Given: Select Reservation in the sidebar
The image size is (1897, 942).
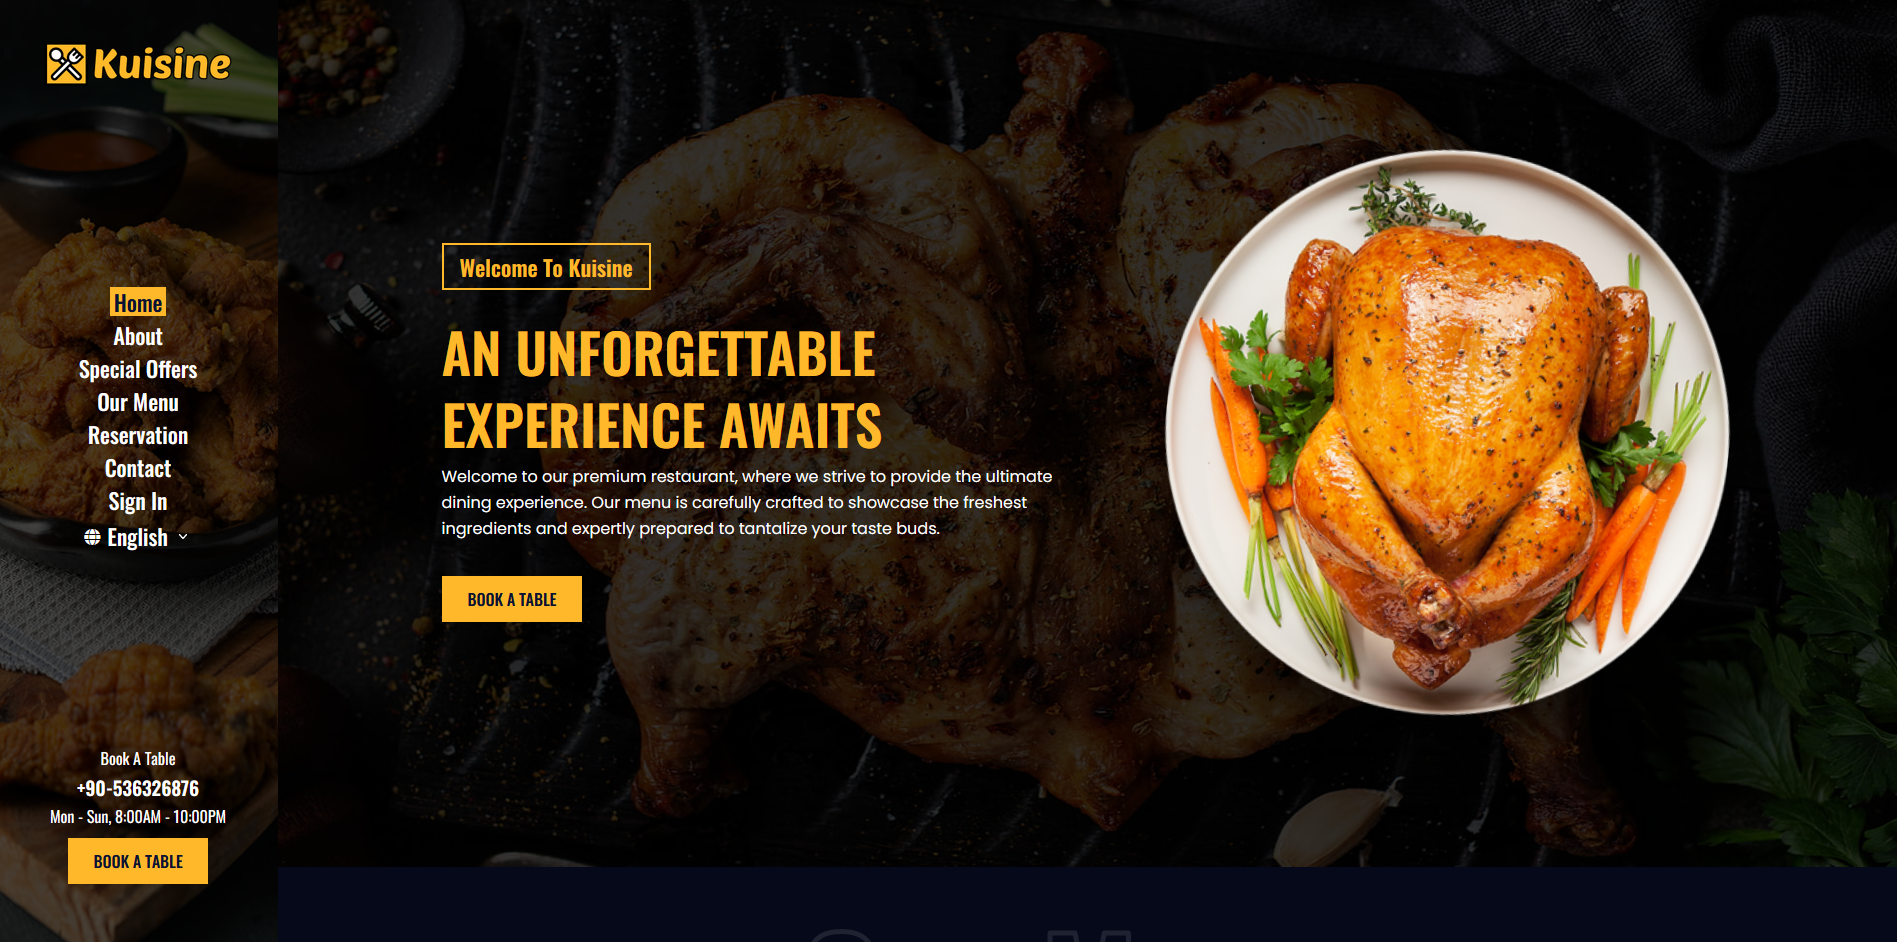Looking at the screenshot, I should (138, 435).
